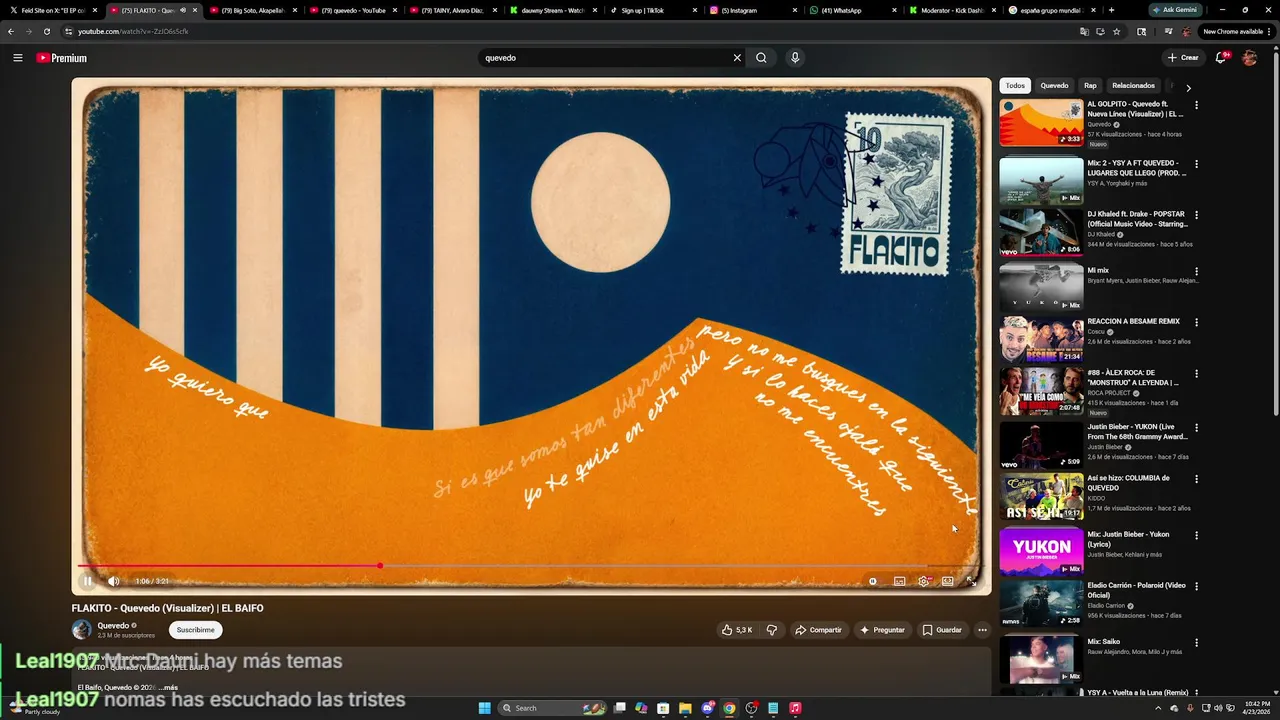Click the Compartir share button

pyautogui.click(x=818, y=630)
